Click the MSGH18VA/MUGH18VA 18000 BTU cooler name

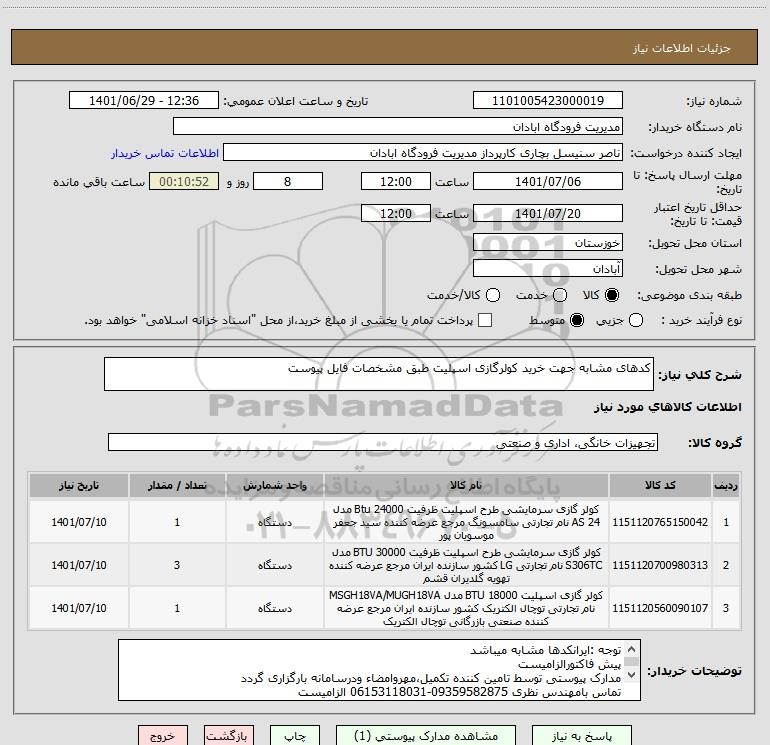466,608
